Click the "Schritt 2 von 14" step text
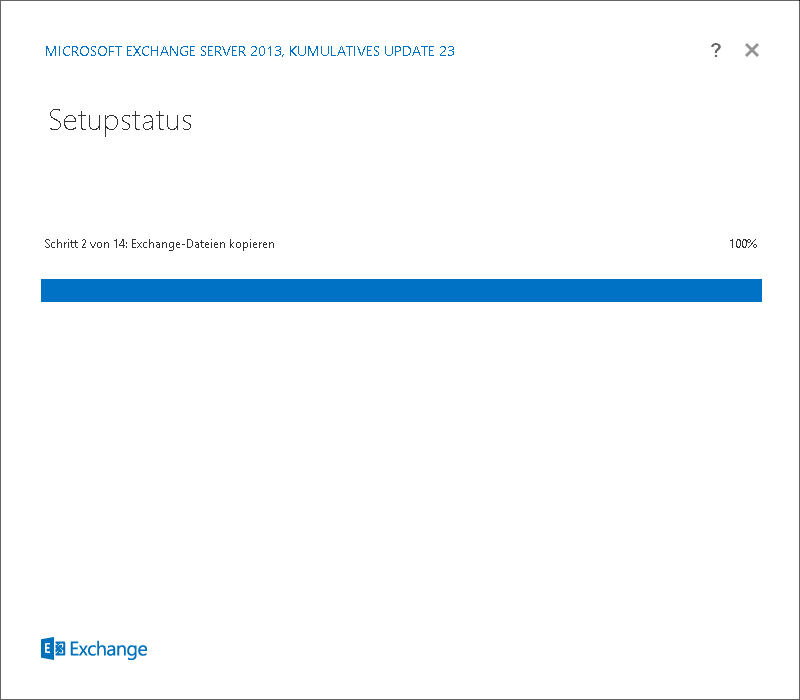Screen dimensions: 800x700 [85, 244]
